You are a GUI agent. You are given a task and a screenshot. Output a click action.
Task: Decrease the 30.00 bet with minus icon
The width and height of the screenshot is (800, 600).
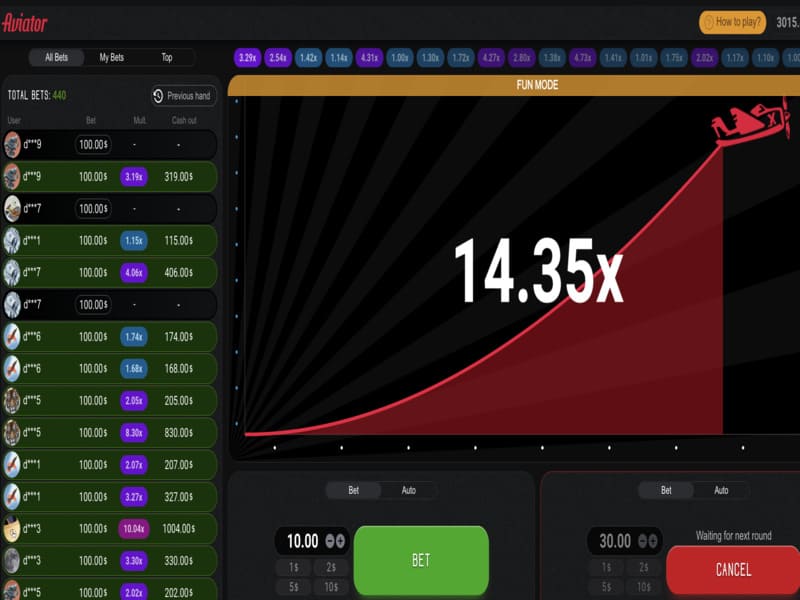pos(642,541)
